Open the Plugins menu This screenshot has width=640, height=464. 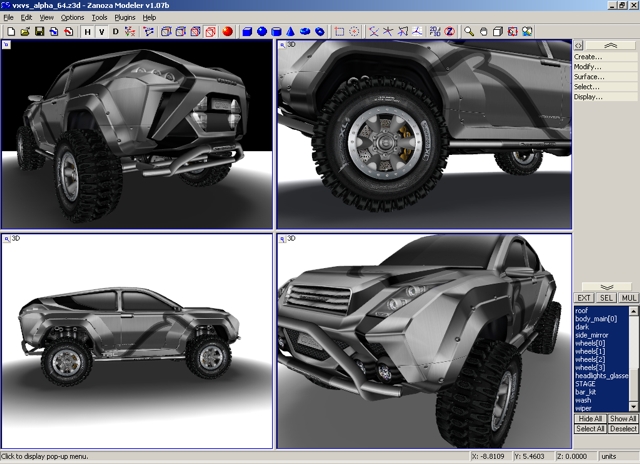[x=125, y=18]
